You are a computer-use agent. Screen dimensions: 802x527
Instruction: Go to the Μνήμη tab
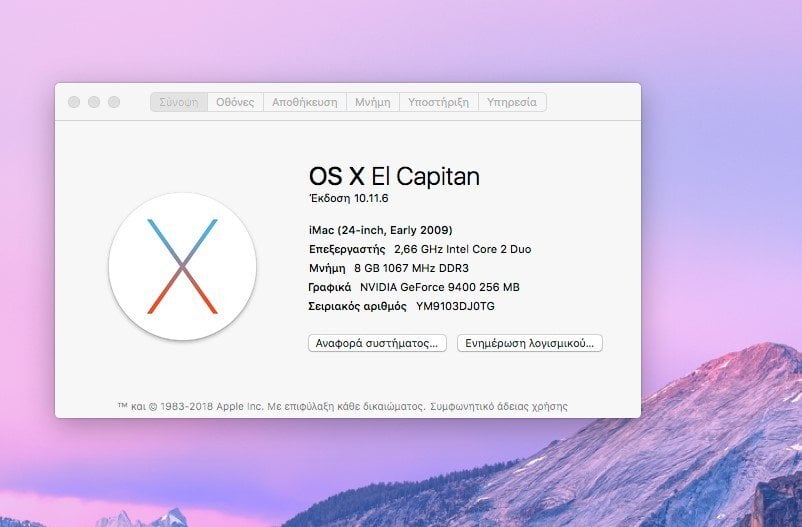tap(372, 102)
